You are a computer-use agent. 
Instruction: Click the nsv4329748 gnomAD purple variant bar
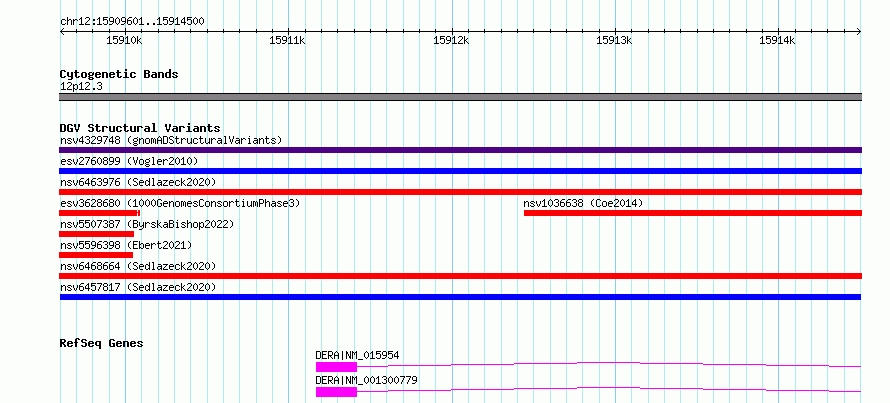pyautogui.click(x=460, y=150)
